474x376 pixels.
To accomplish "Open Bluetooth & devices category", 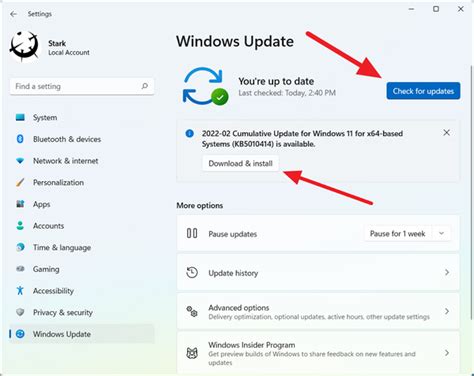I will click(82, 139).
